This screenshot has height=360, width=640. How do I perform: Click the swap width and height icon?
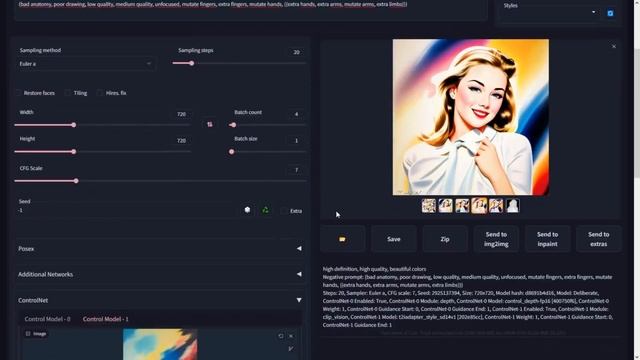point(210,124)
